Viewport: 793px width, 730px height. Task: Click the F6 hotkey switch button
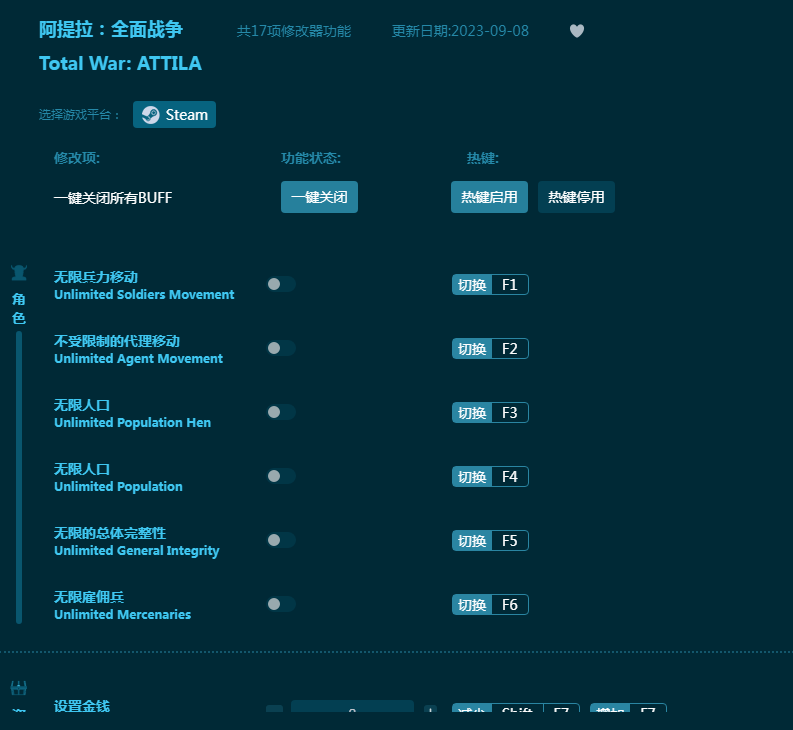pyautogui.click(x=490, y=605)
